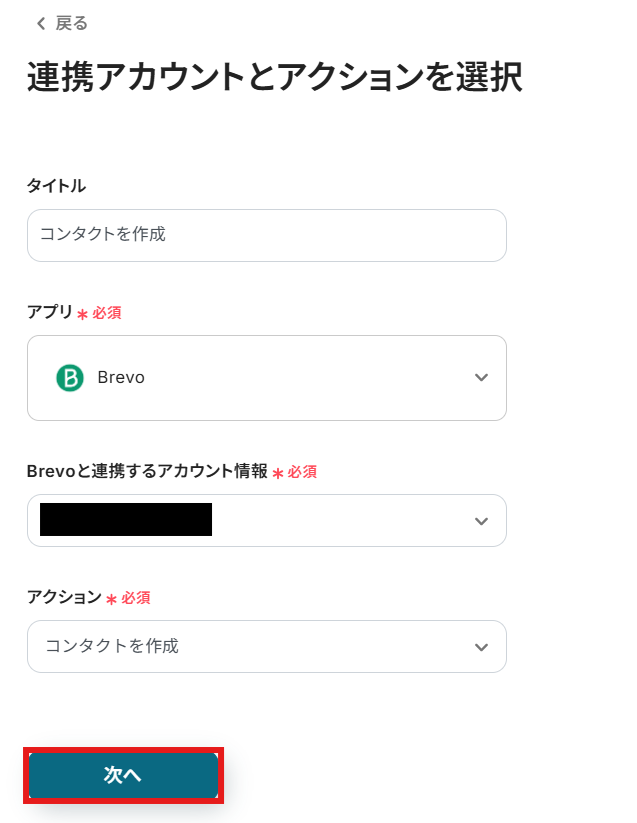Click the 必須 marker beside アカウント情報
The image size is (637, 823).
click(302, 472)
